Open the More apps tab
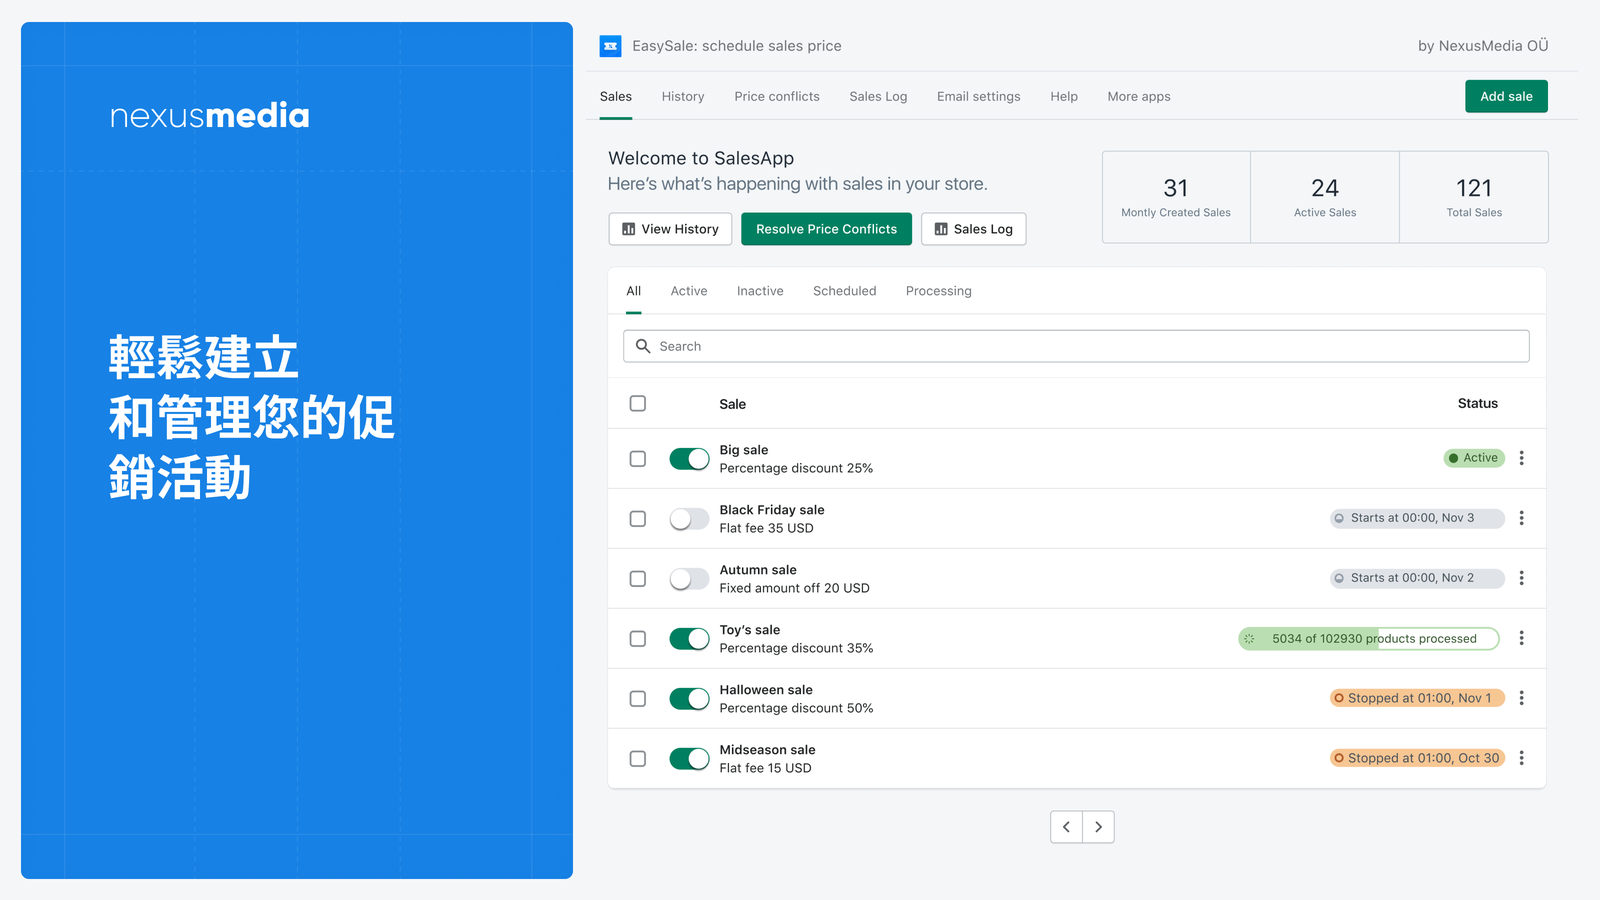 [1139, 97]
